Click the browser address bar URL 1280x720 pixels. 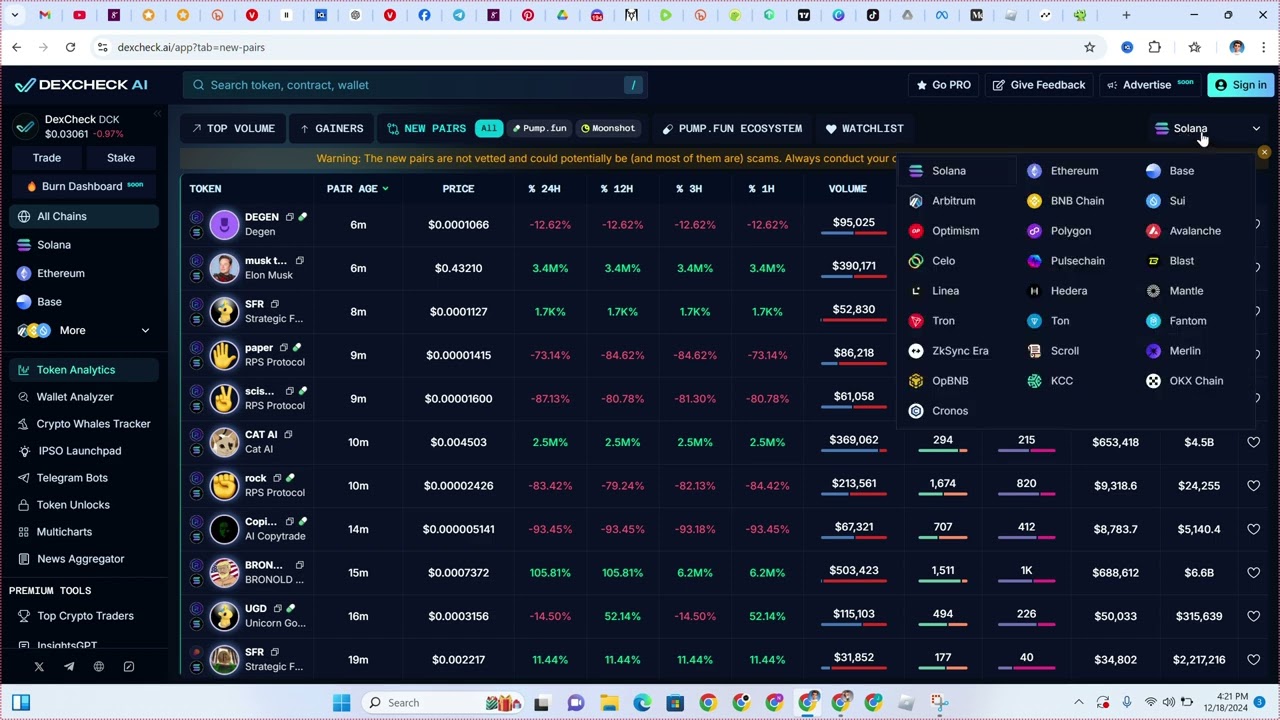[x=191, y=47]
